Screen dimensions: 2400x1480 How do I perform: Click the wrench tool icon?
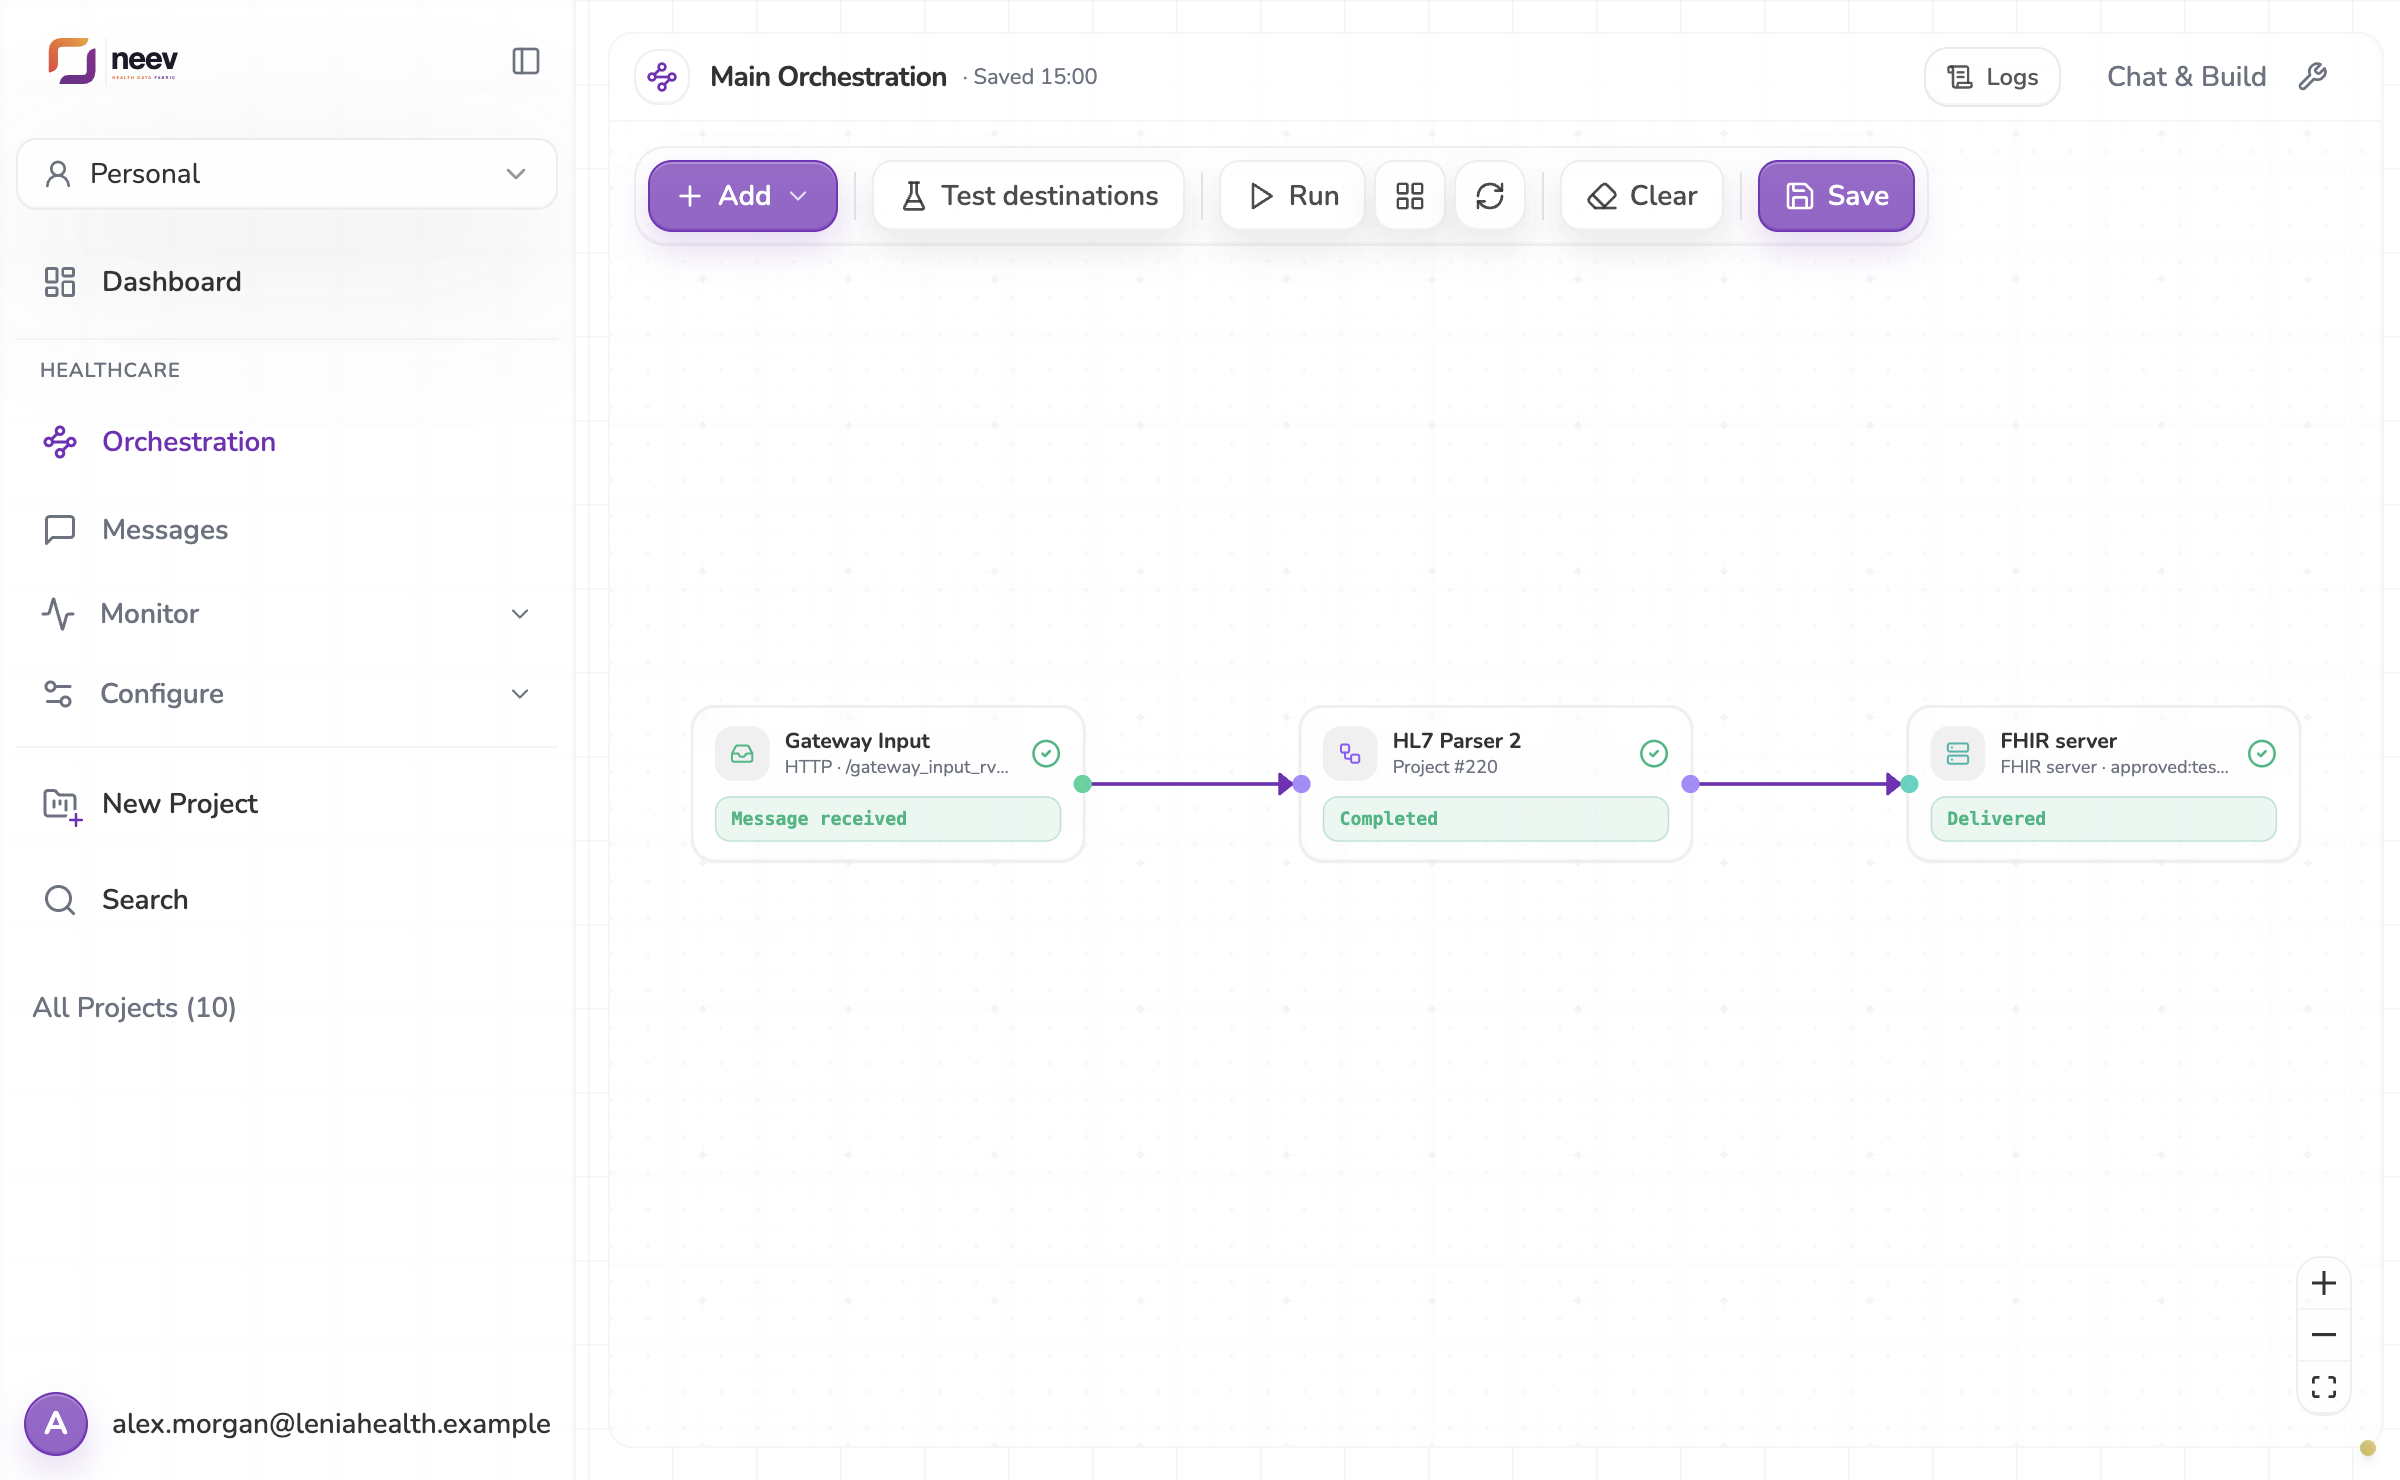pyautogui.click(x=2313, y=77)
